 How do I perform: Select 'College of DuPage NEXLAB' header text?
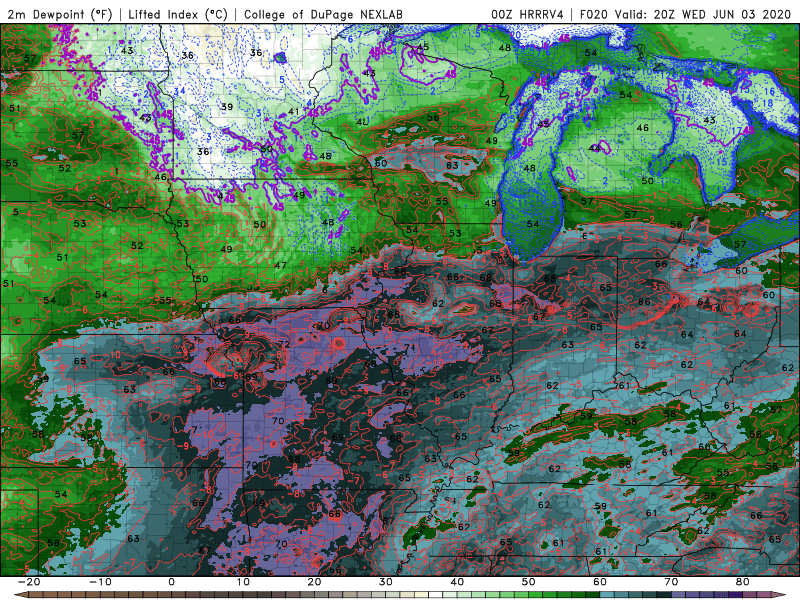pos(323,14)
